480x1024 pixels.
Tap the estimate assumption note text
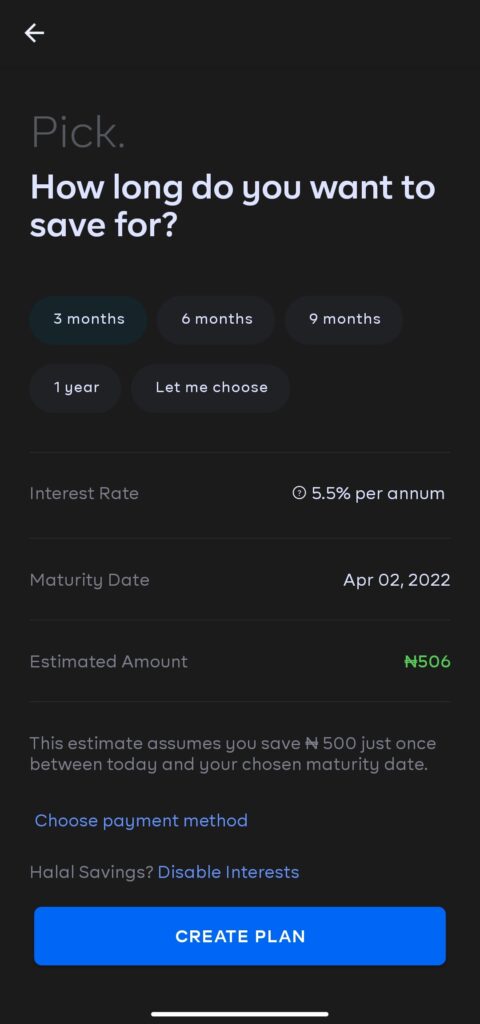(x=232, y=754)
